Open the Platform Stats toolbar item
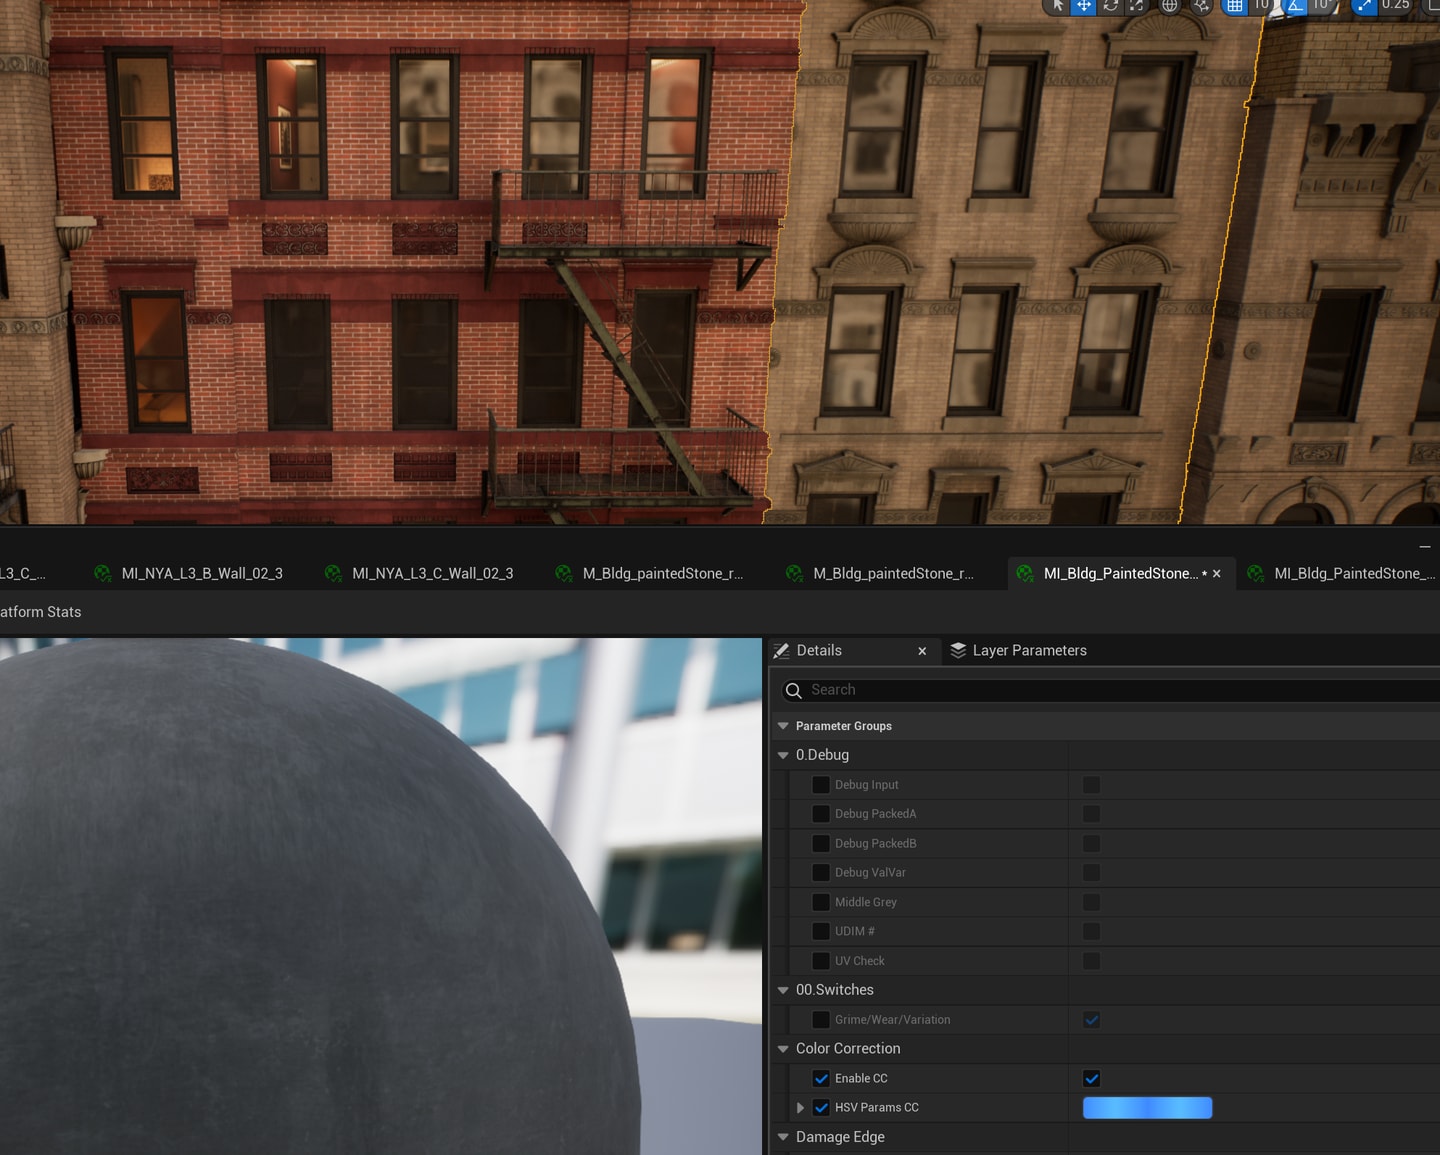The height and width of the screenshot is (1155, 1440). (40, 612)
